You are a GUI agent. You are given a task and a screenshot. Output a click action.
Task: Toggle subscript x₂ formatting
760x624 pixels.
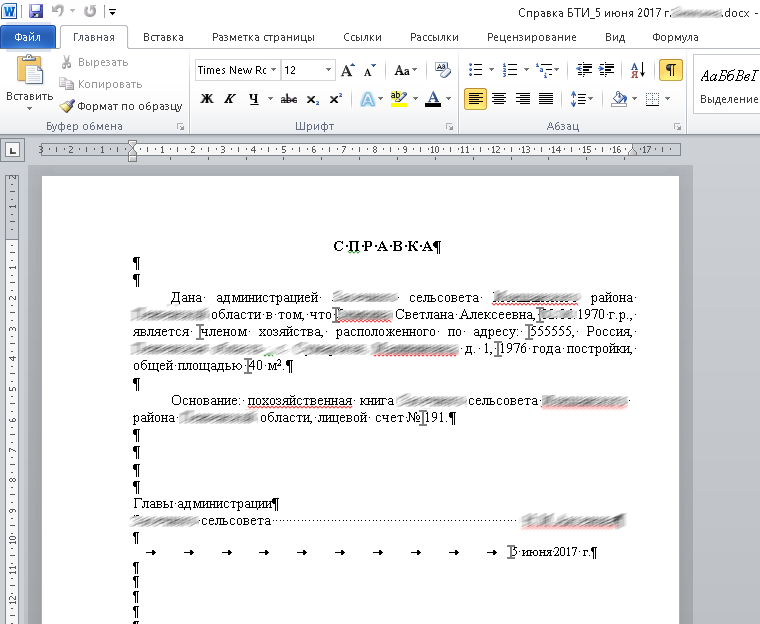tap(313, 99)
